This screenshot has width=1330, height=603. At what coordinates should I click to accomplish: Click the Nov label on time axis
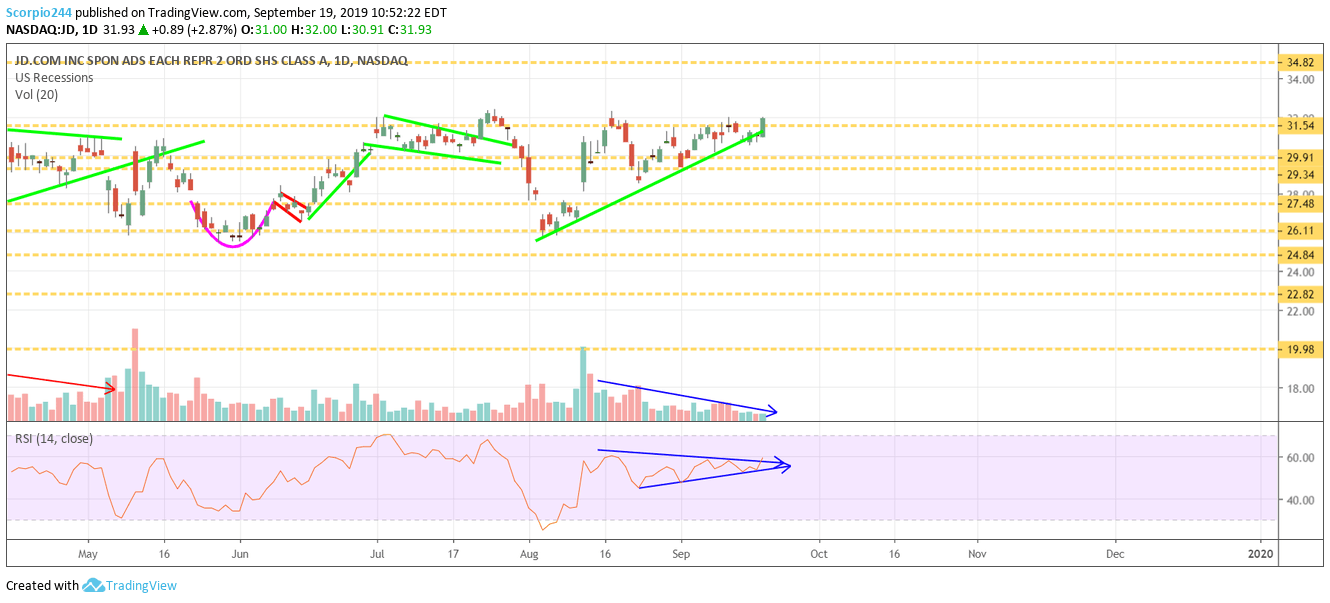978,553
